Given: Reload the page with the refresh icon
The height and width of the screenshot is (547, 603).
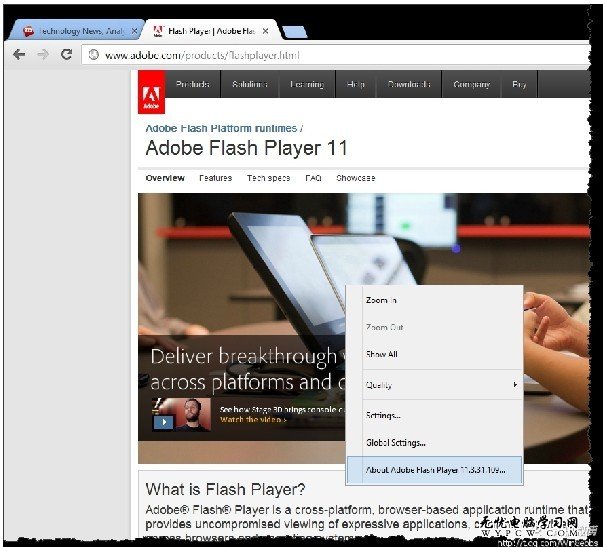Looking at the screenshot, I should tap(67, 54).
